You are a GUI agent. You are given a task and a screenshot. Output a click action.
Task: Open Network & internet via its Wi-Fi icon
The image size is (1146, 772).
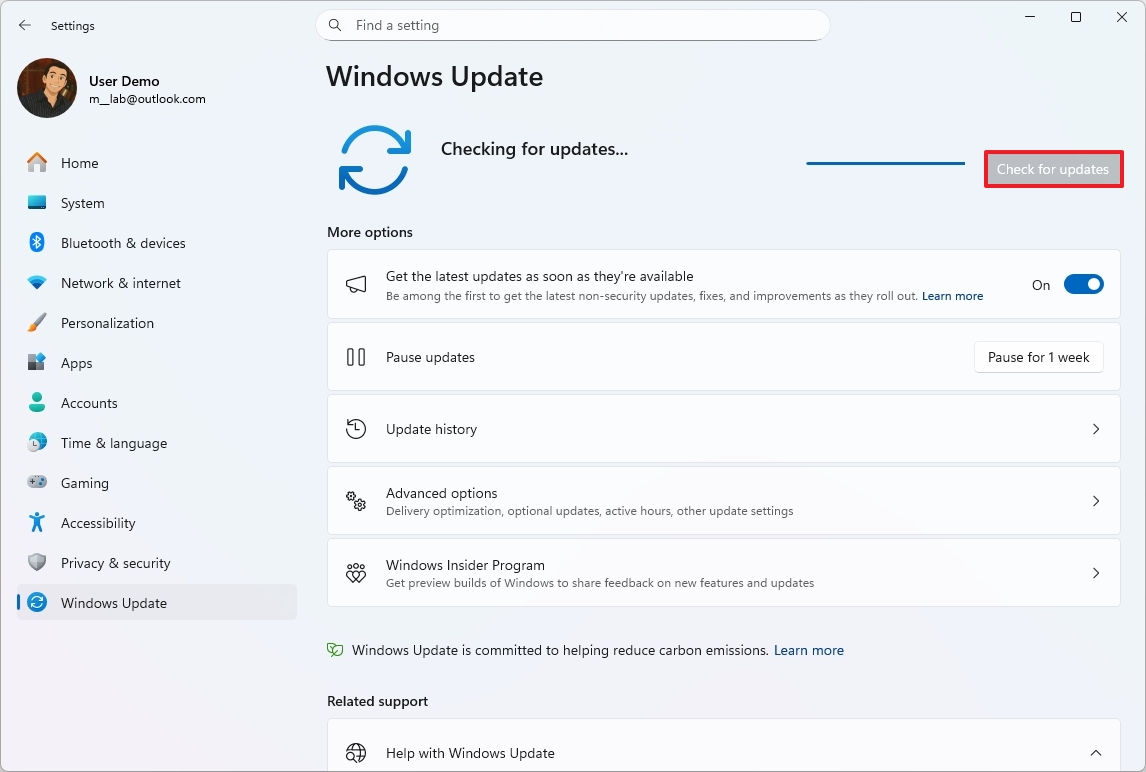[x=37, y=283]
